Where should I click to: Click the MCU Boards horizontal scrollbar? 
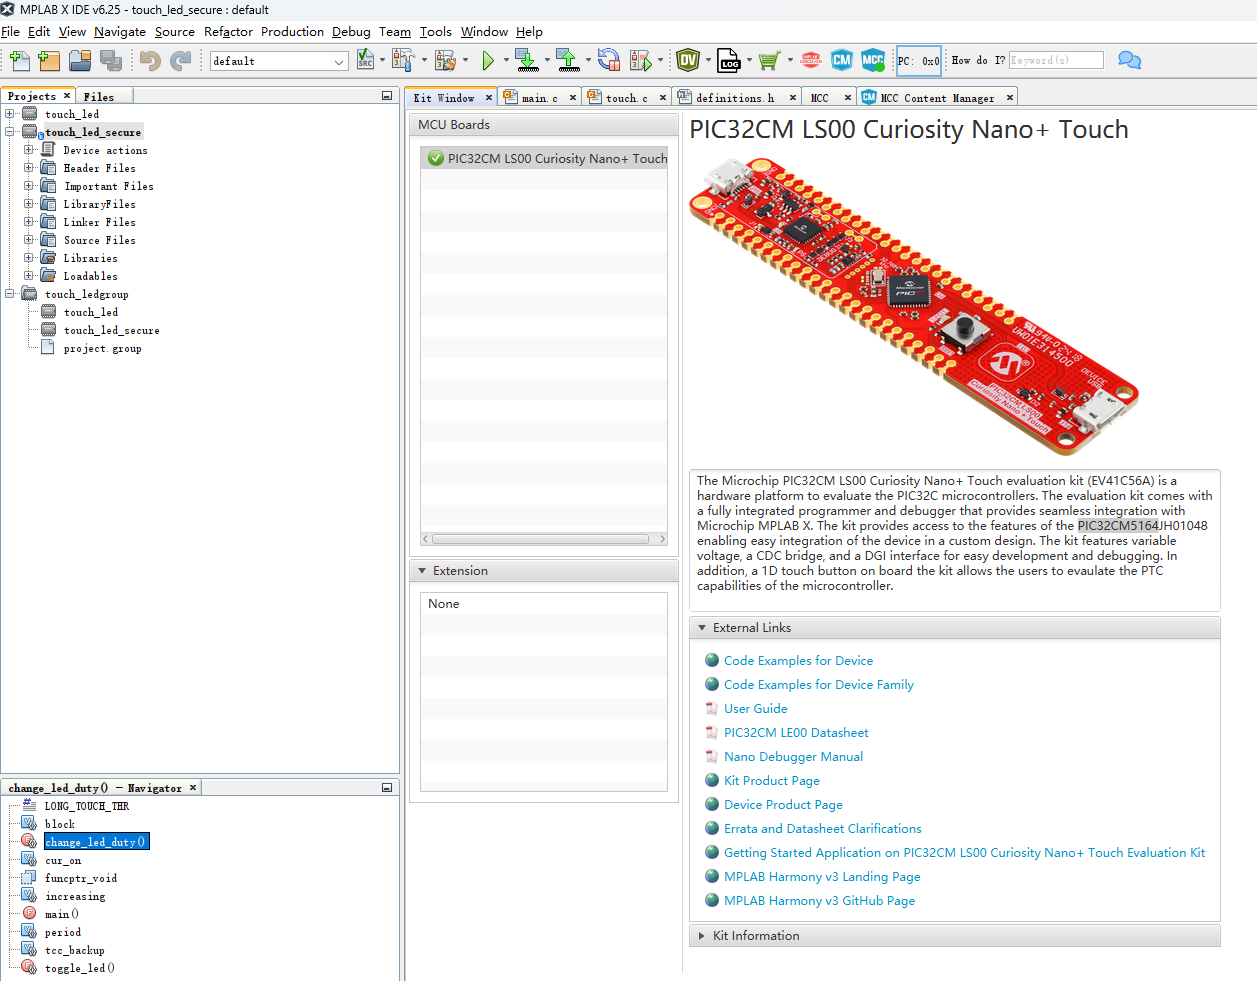(544, 539)
